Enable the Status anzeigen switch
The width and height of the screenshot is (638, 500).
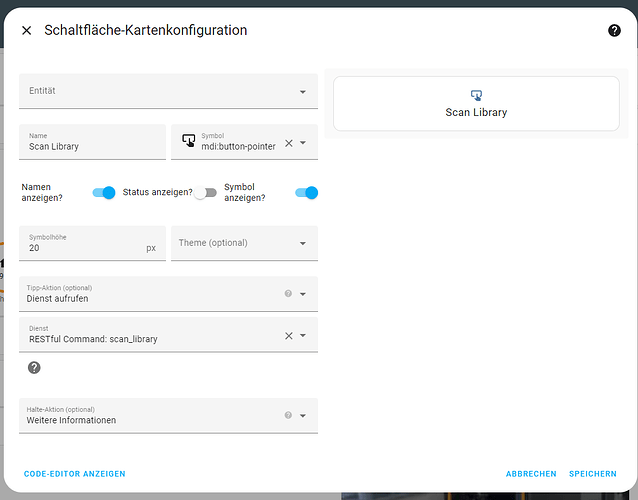[x=206, y=192]
